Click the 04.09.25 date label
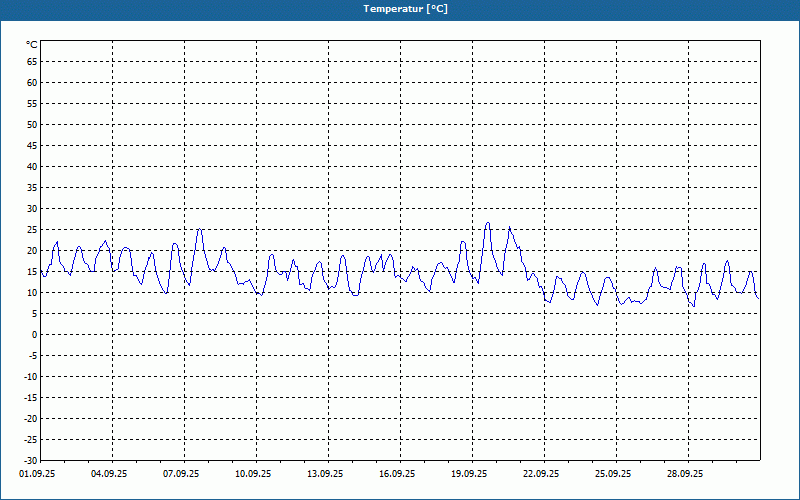The width and height of the screenshot is (800, 500). pos(109,474)
